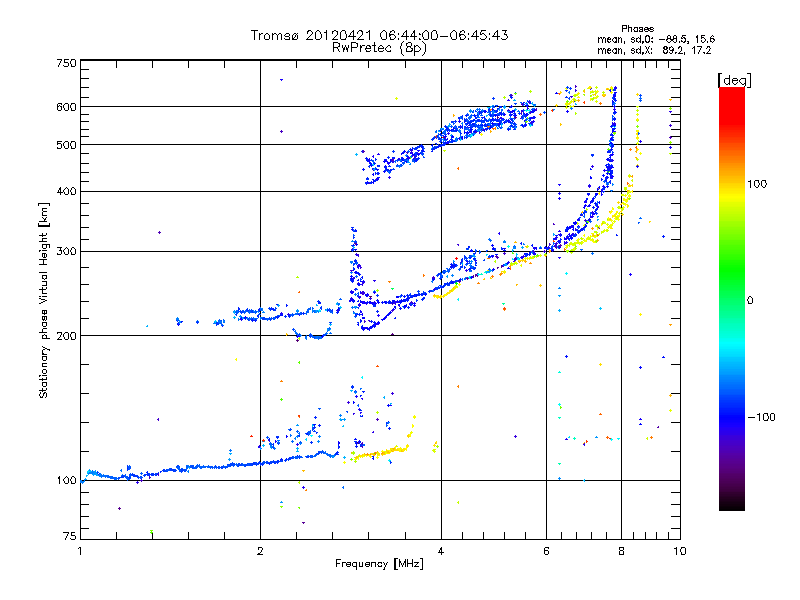Pick the black bottom end of the color bar
800x600 pixels.
732,503
